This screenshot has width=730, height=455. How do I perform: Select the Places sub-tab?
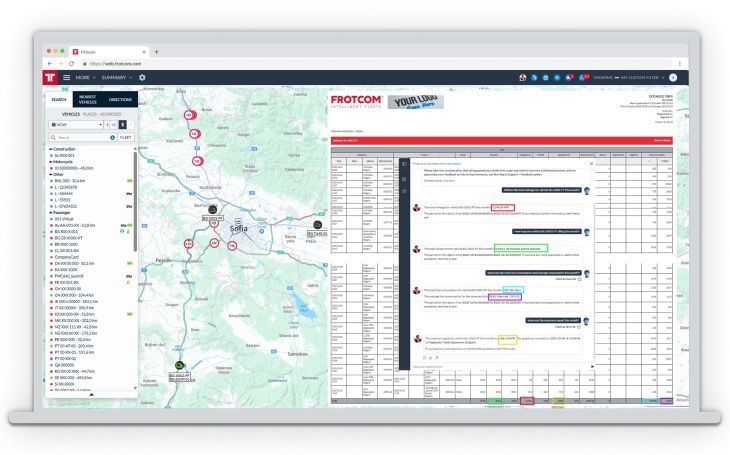pyautogui.click(x=90, y=114)
